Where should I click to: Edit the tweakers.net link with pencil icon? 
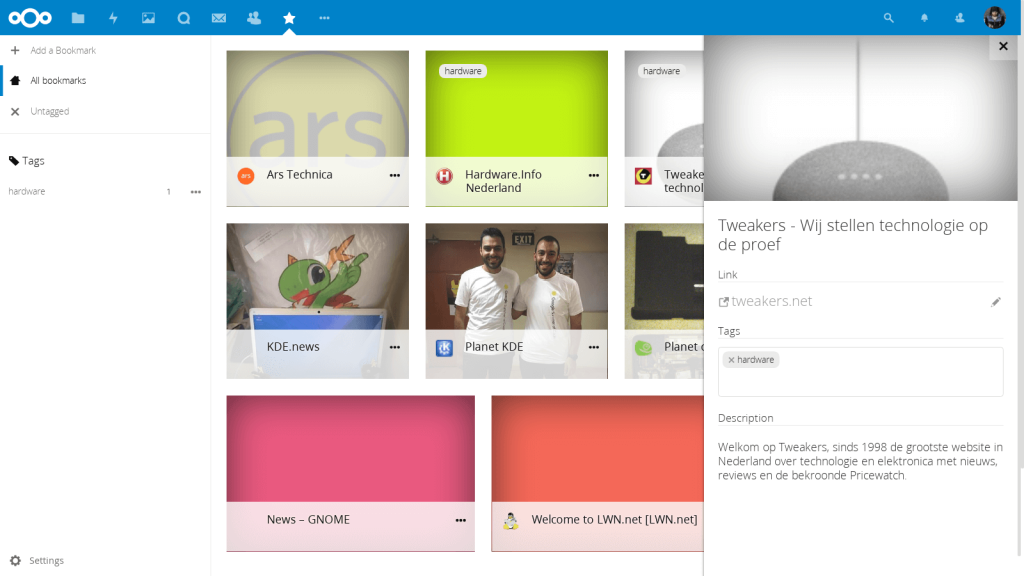pos(995,302)
